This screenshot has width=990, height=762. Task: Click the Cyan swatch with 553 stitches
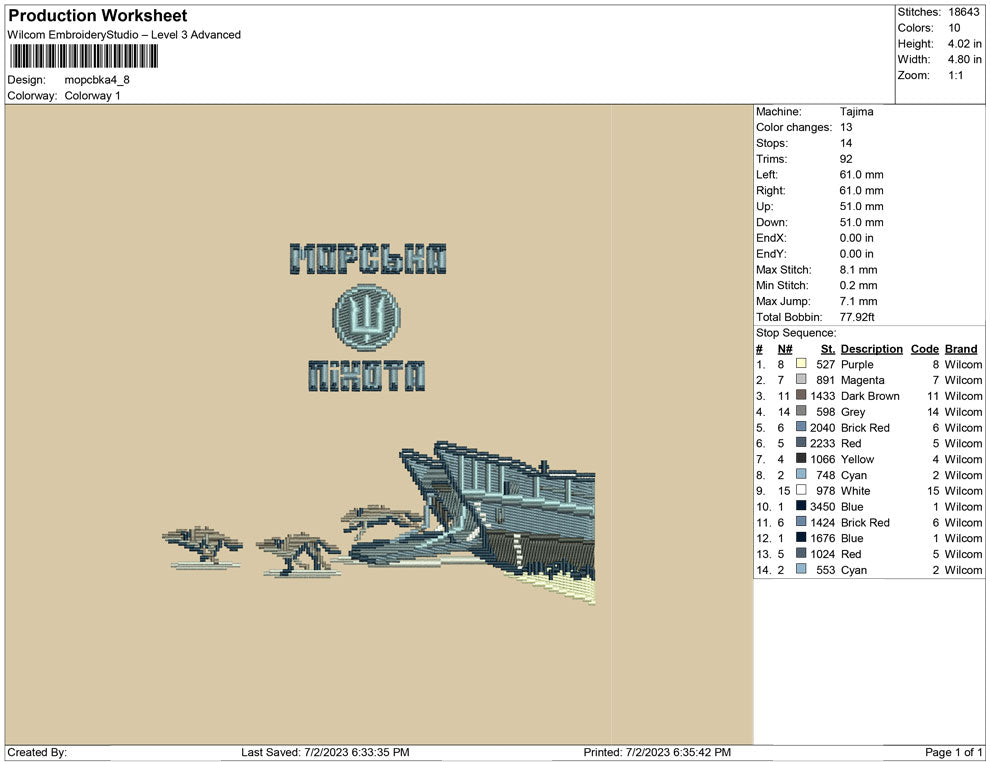tap(801, 569)
